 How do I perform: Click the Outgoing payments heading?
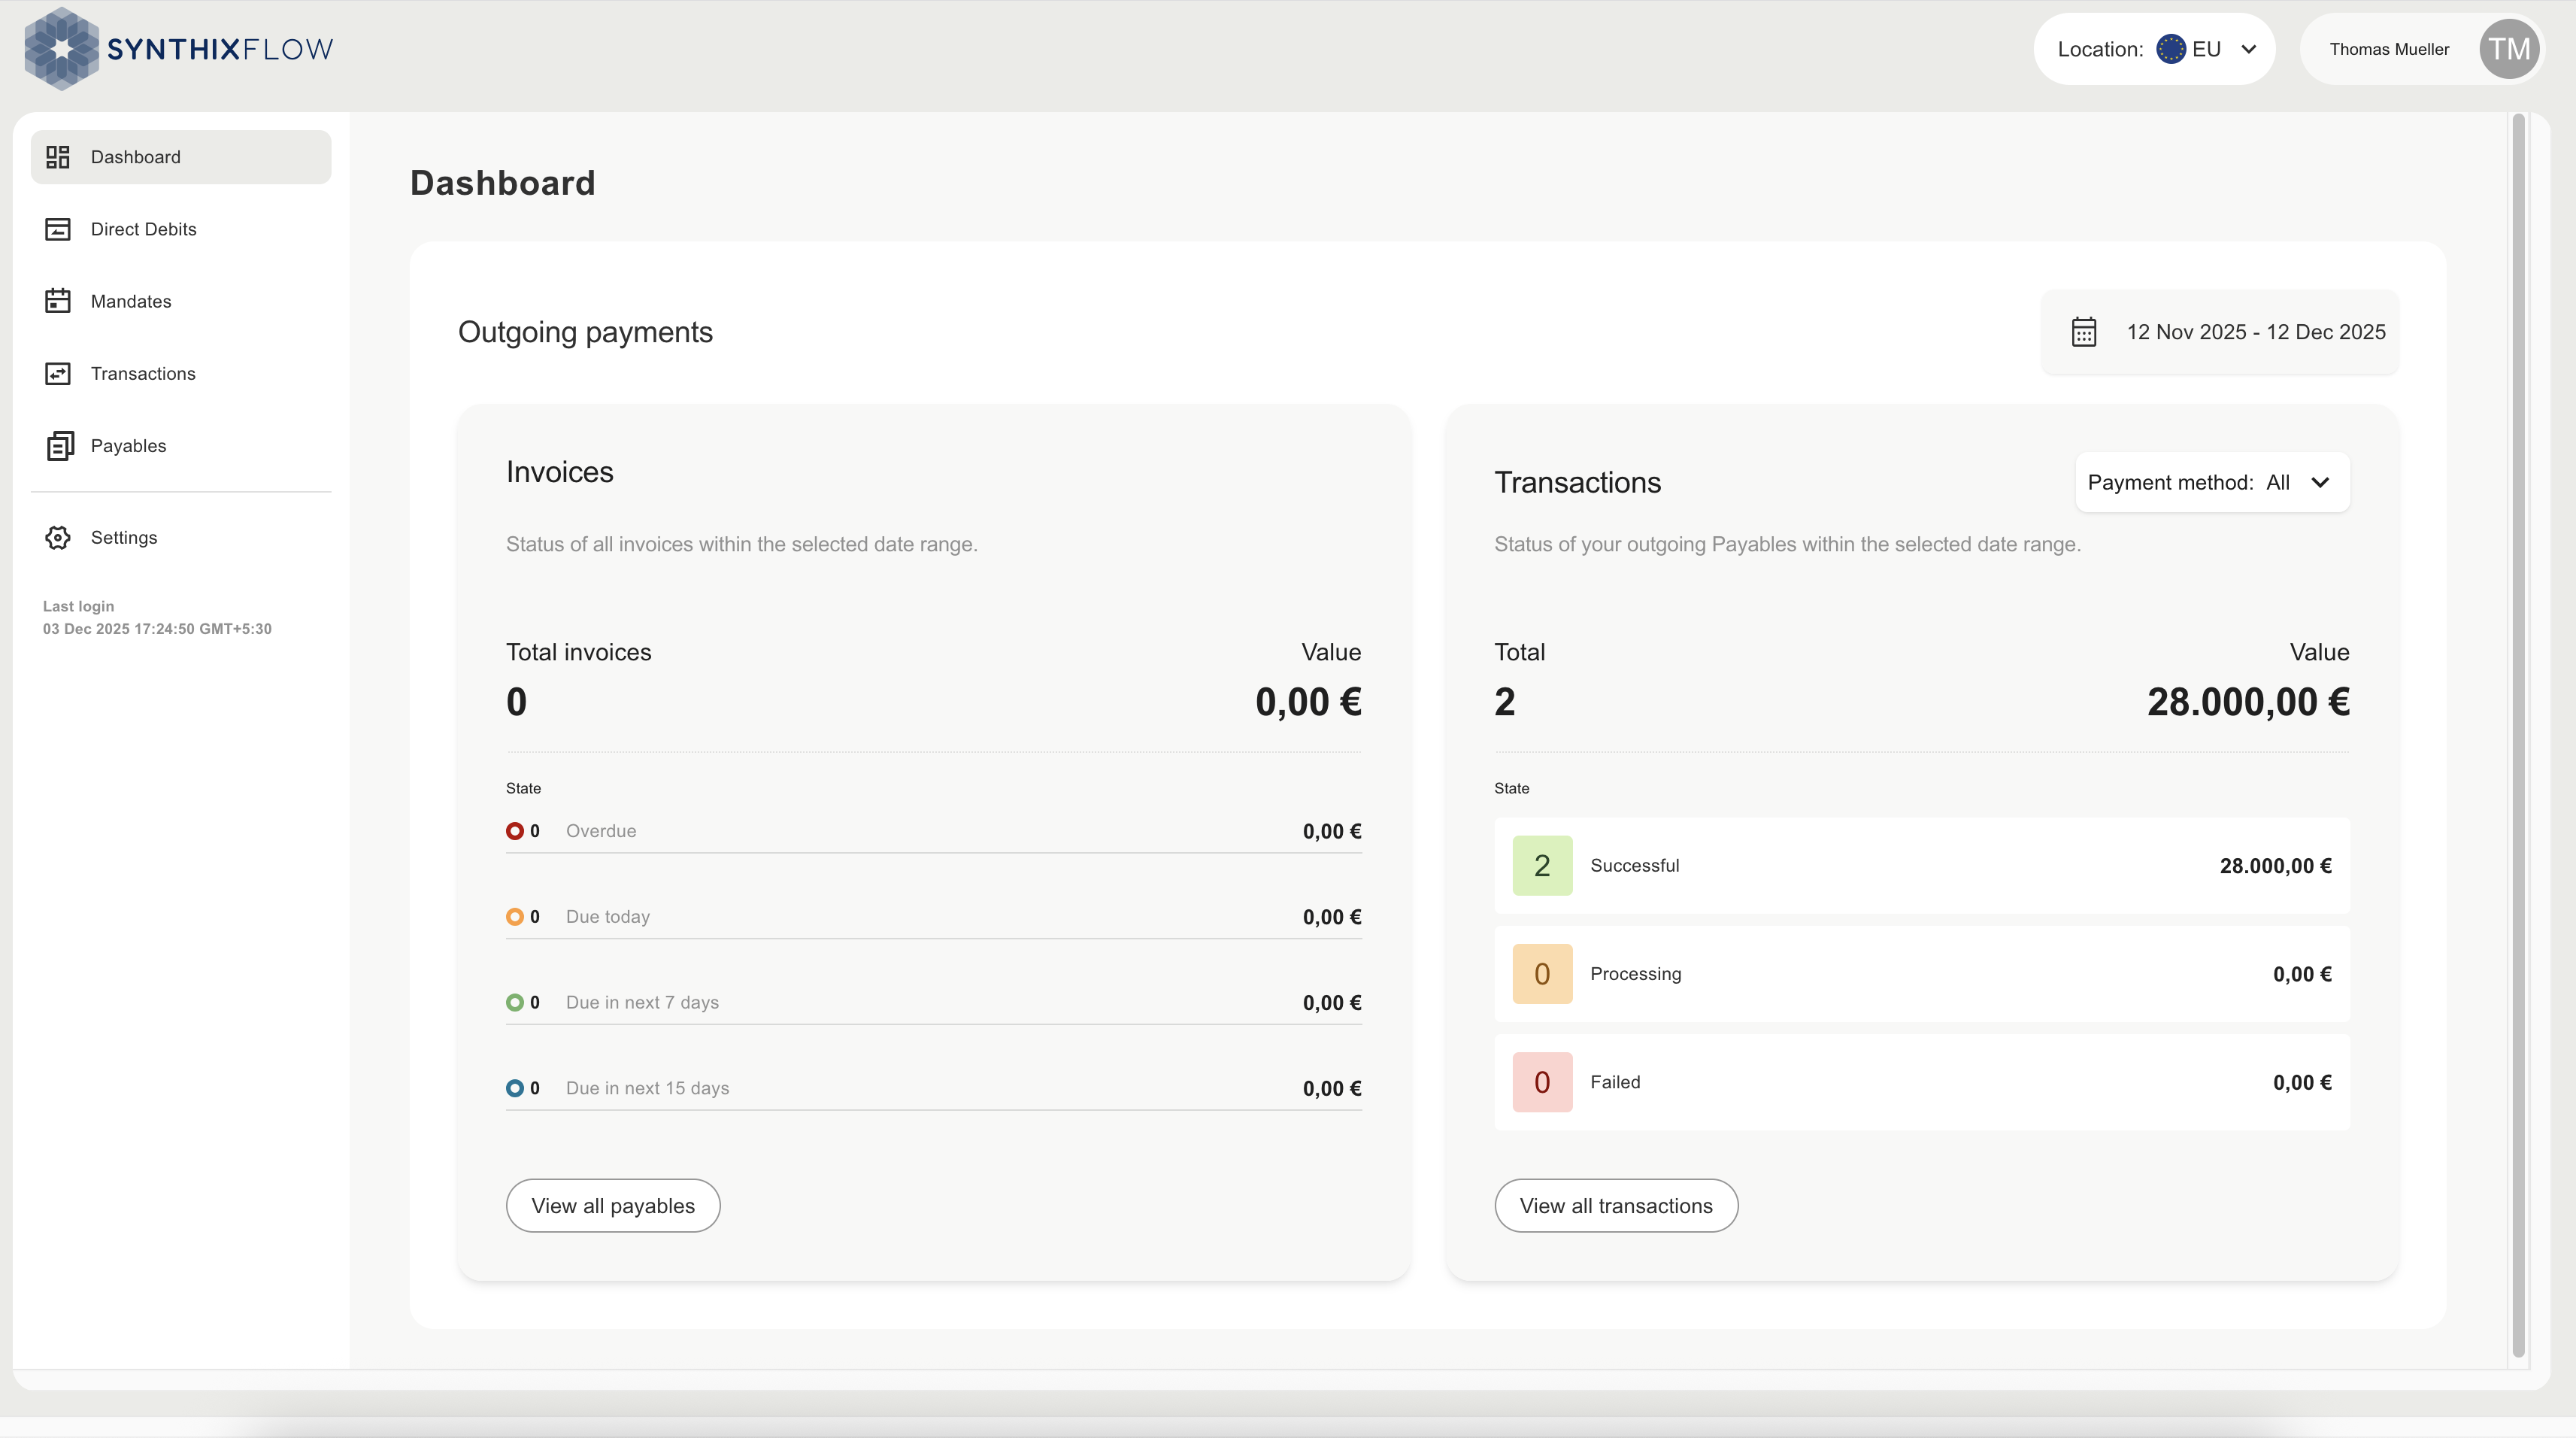point(585,332)
